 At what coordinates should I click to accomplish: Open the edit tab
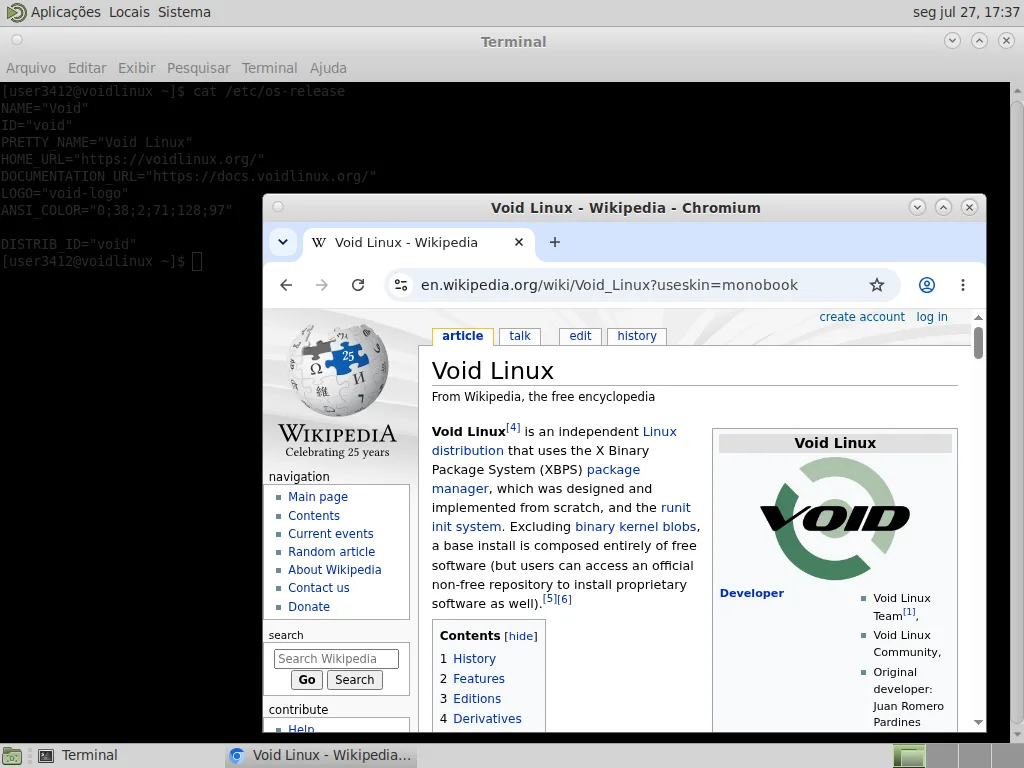pyautogui.click(x=580, y=336)
